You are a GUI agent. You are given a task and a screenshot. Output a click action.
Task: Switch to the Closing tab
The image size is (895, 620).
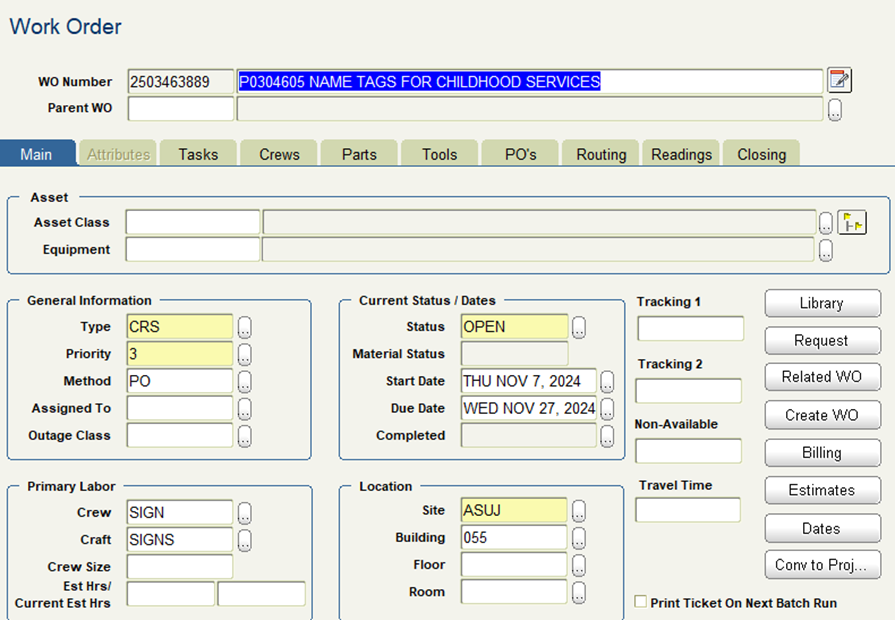761,154
